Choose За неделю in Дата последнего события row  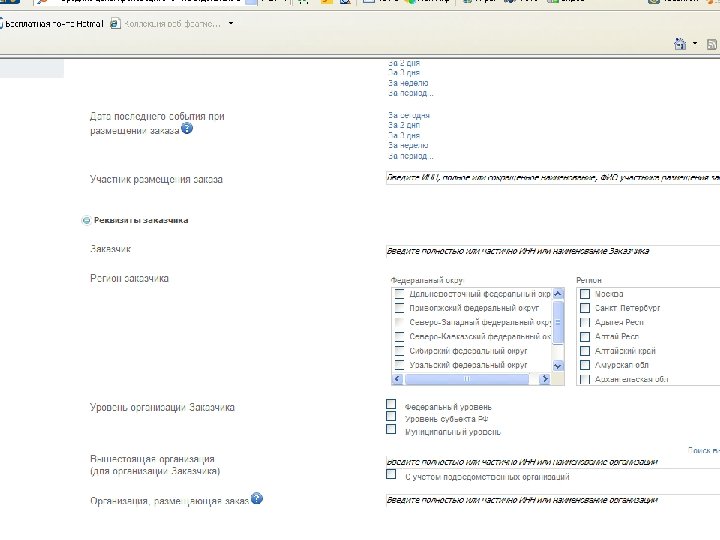[x=408, y=146]
